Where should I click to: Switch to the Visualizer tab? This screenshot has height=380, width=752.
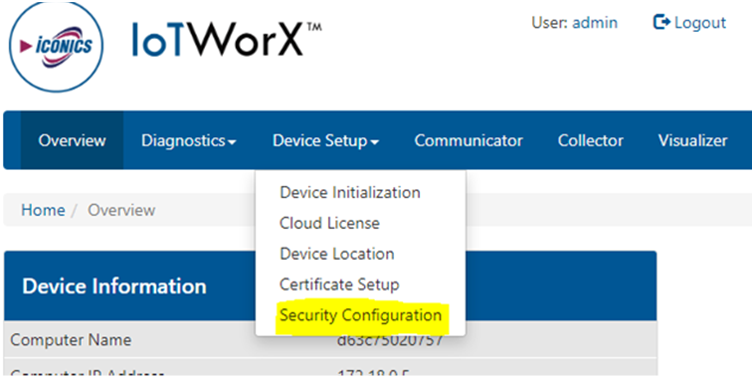[693, 141]
